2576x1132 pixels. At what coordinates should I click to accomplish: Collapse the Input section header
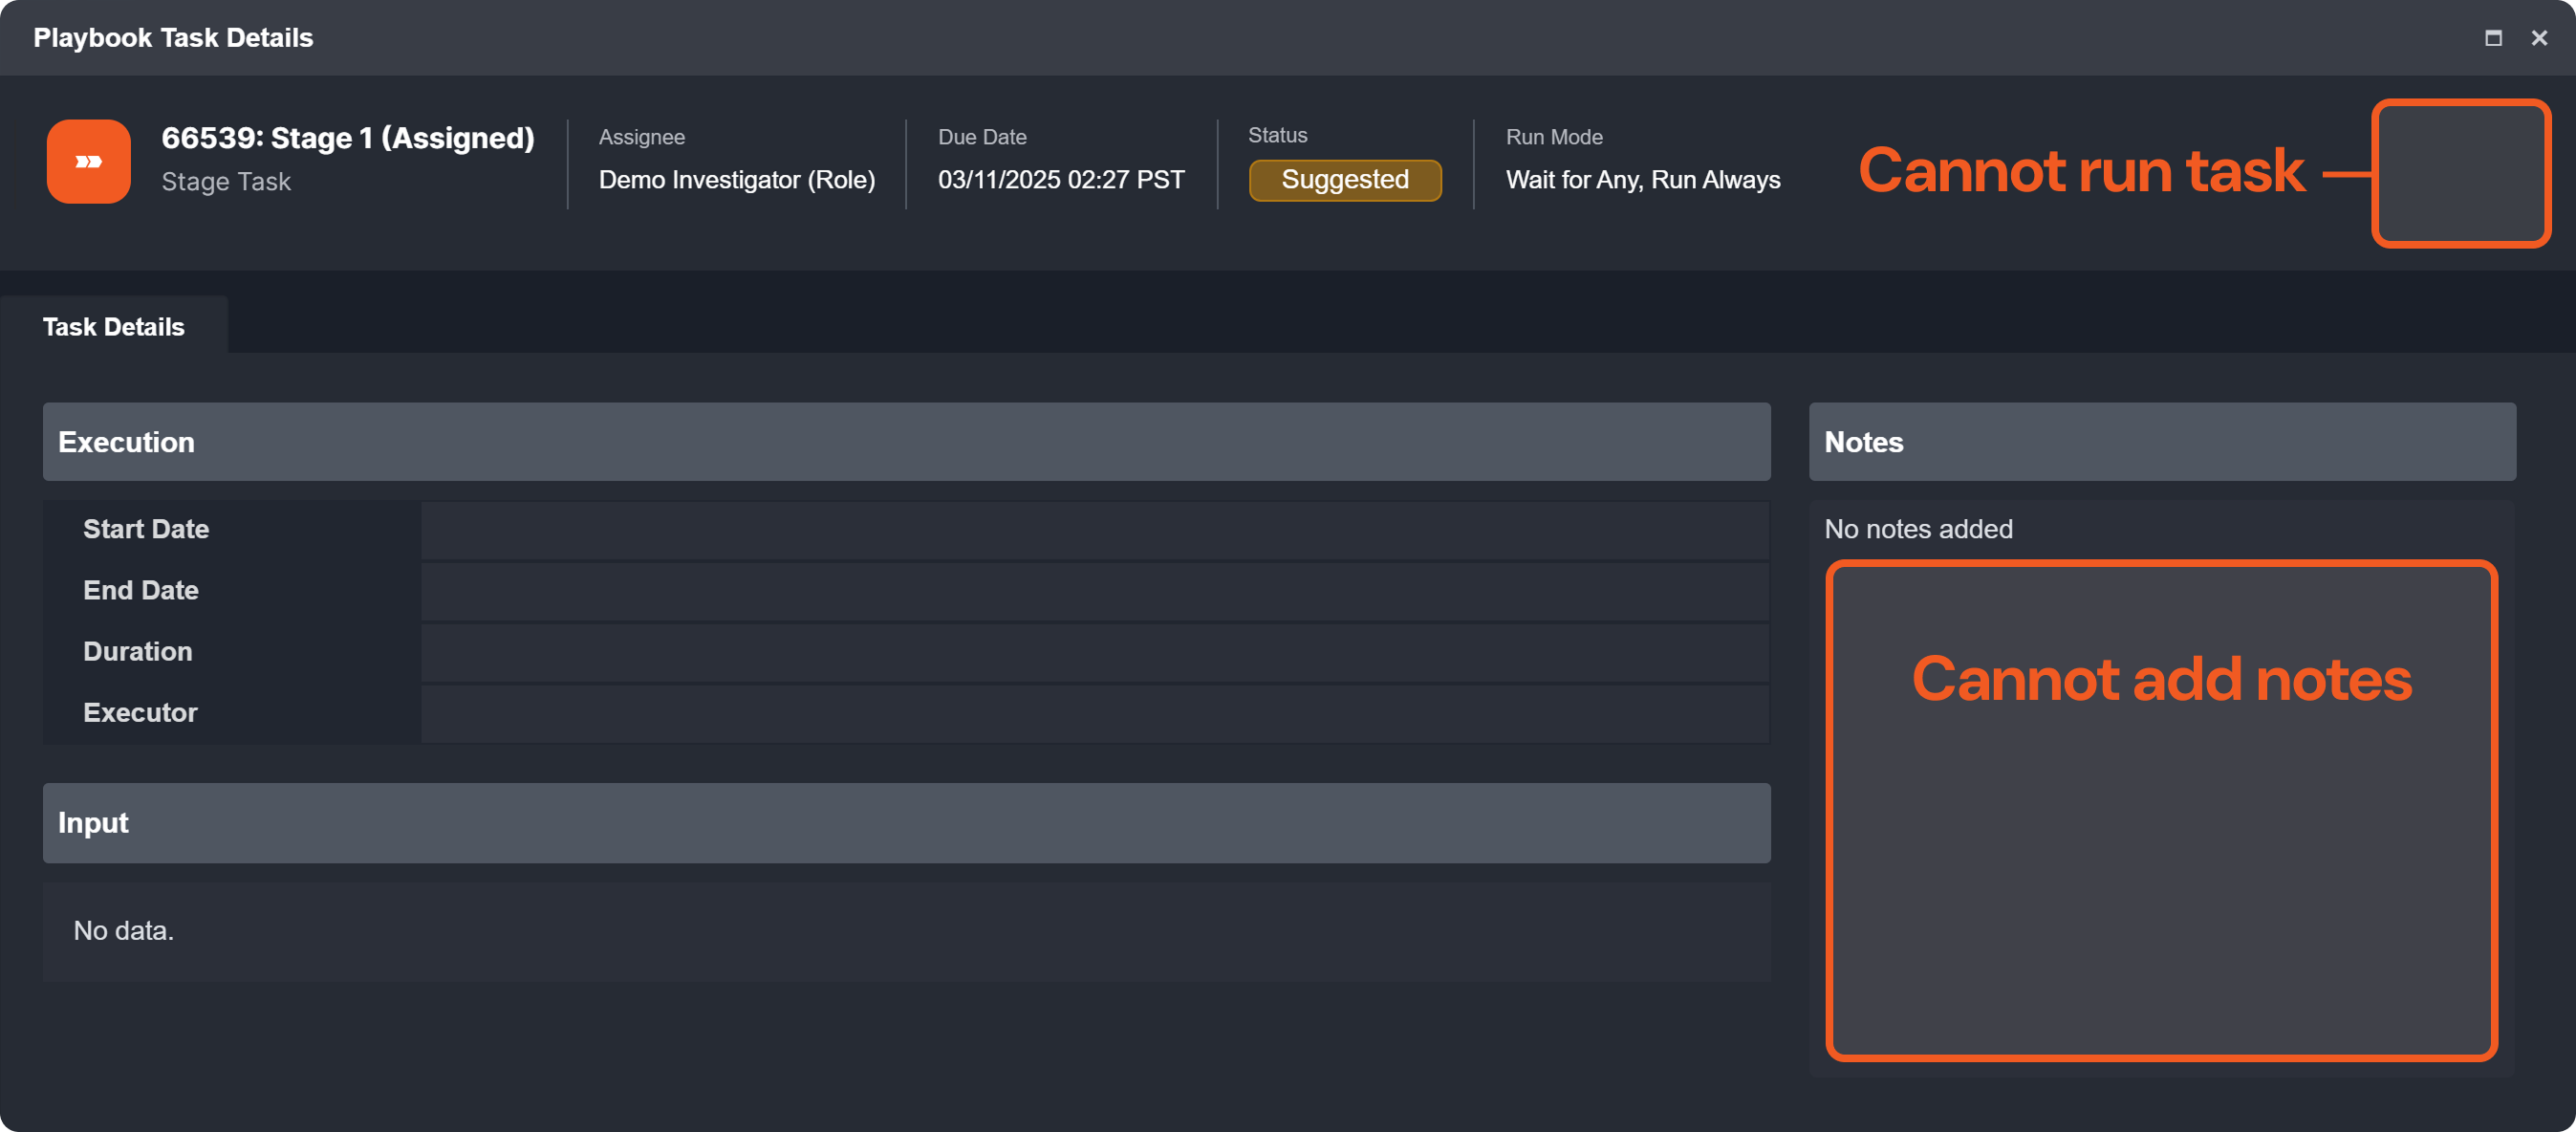click(x=905, y=823)
